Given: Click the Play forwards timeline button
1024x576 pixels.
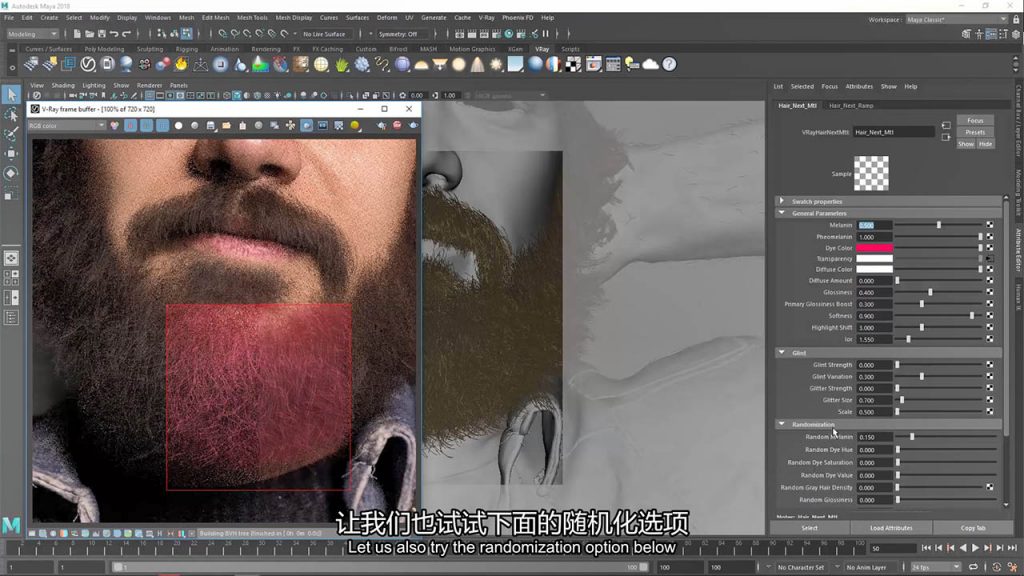Looking at the screenshot, I should (975, 549).
